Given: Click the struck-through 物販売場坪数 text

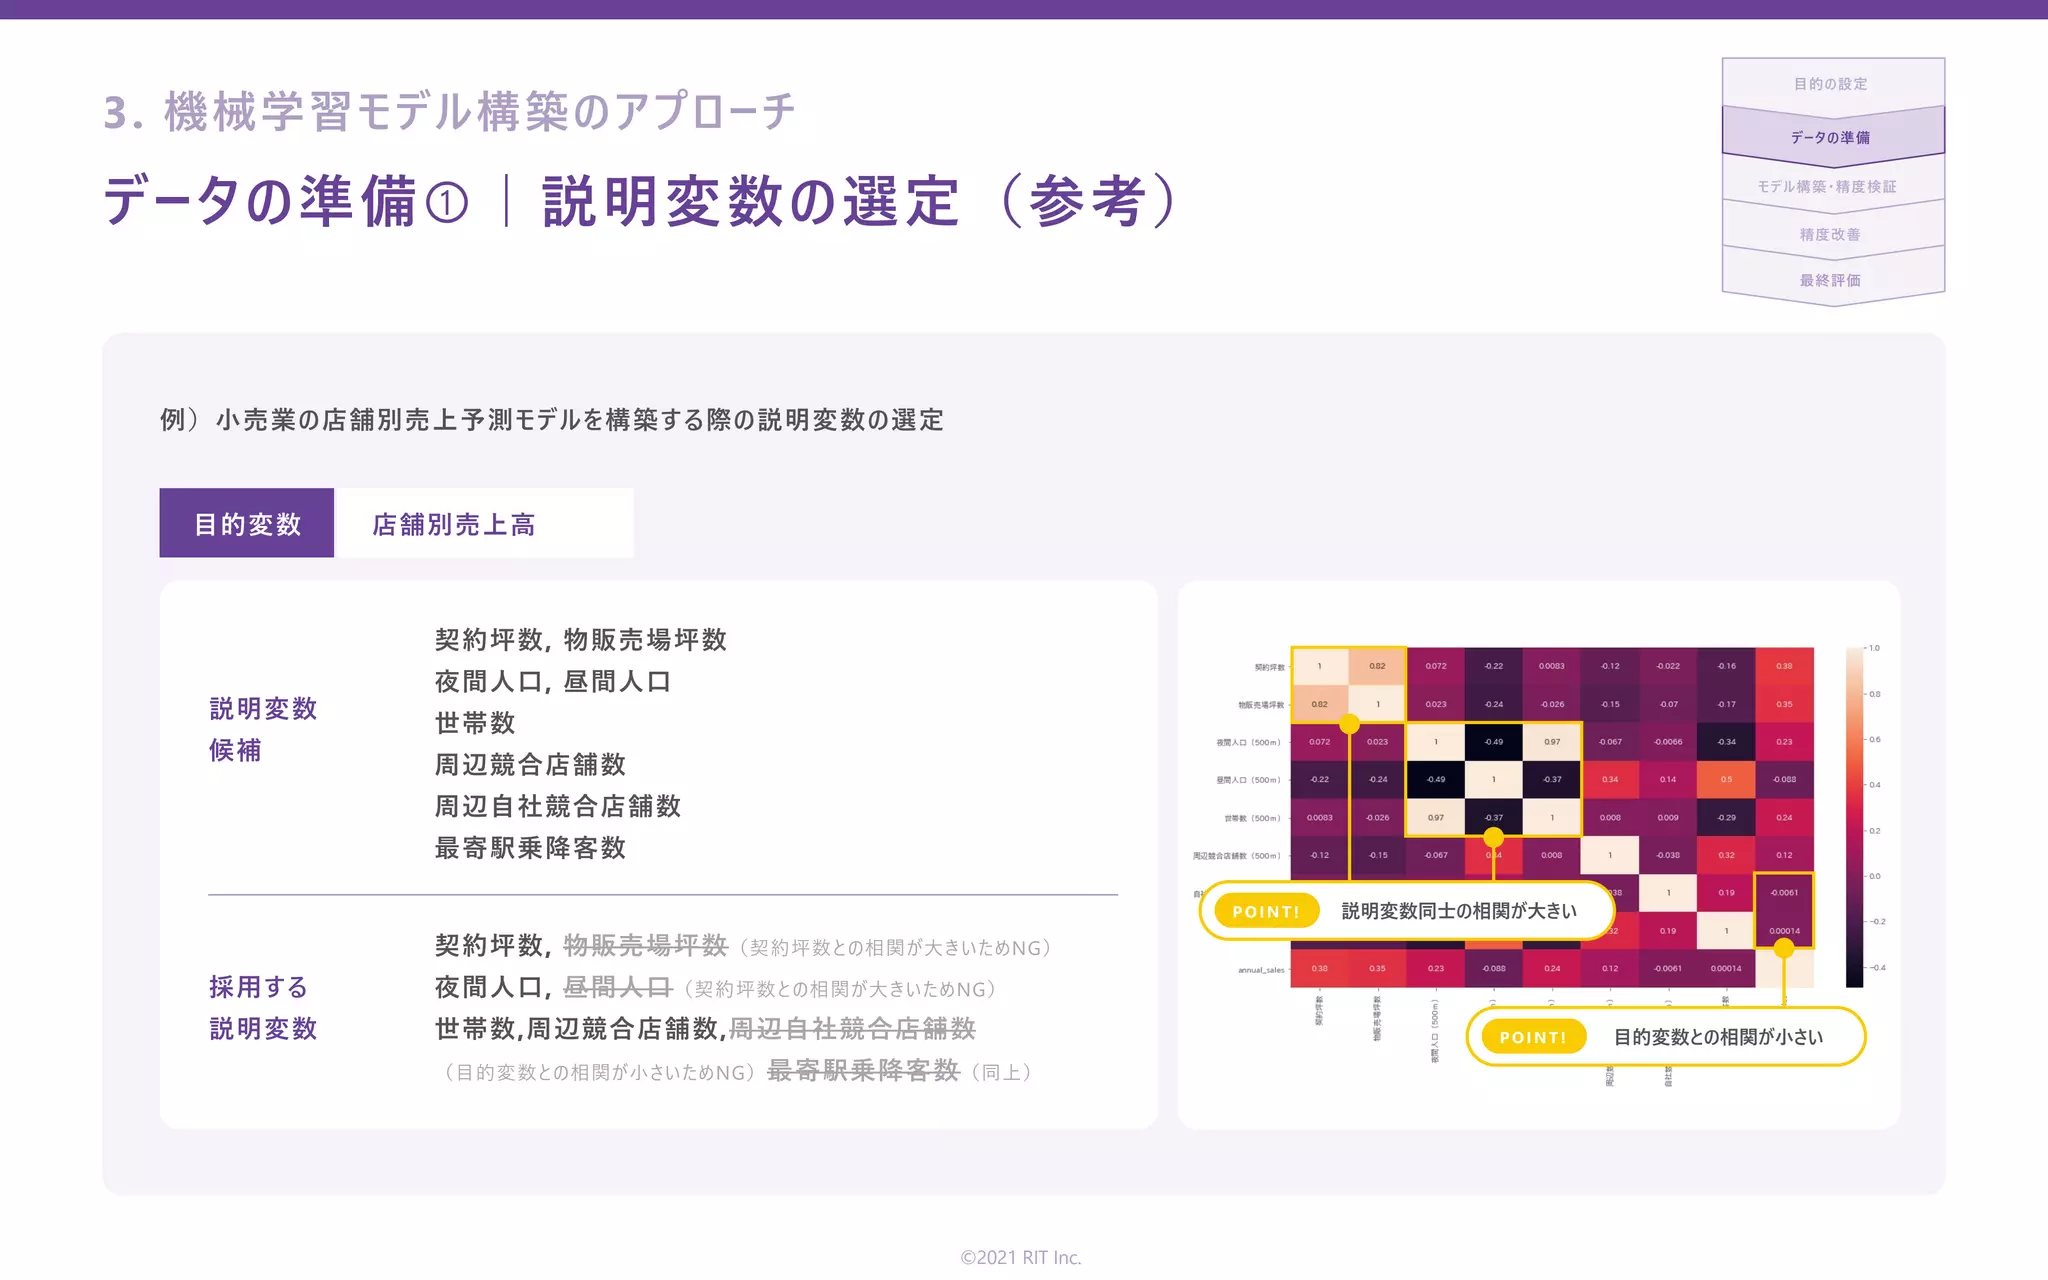Looking at the screenshot, I should point(645,945).
